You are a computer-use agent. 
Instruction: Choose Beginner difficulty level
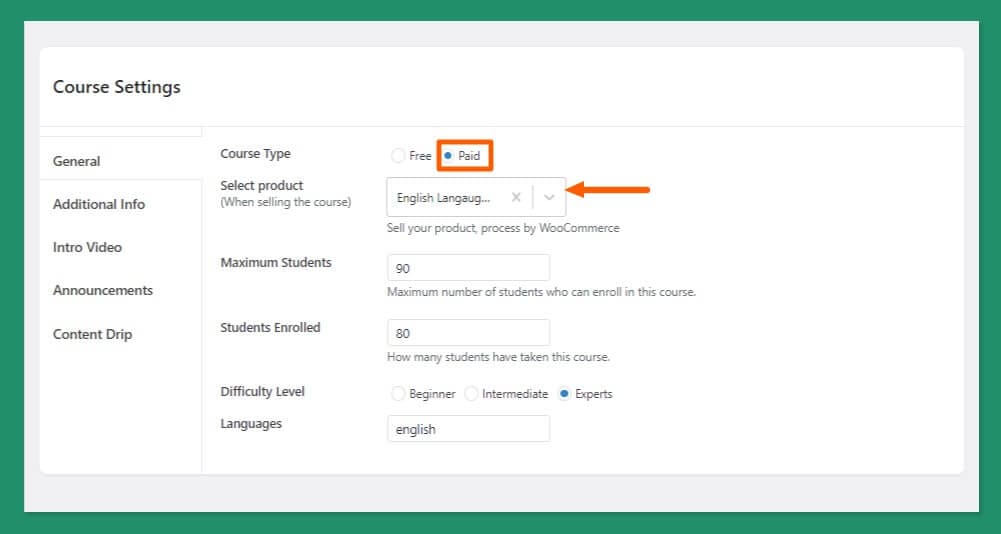coord(398,394)
